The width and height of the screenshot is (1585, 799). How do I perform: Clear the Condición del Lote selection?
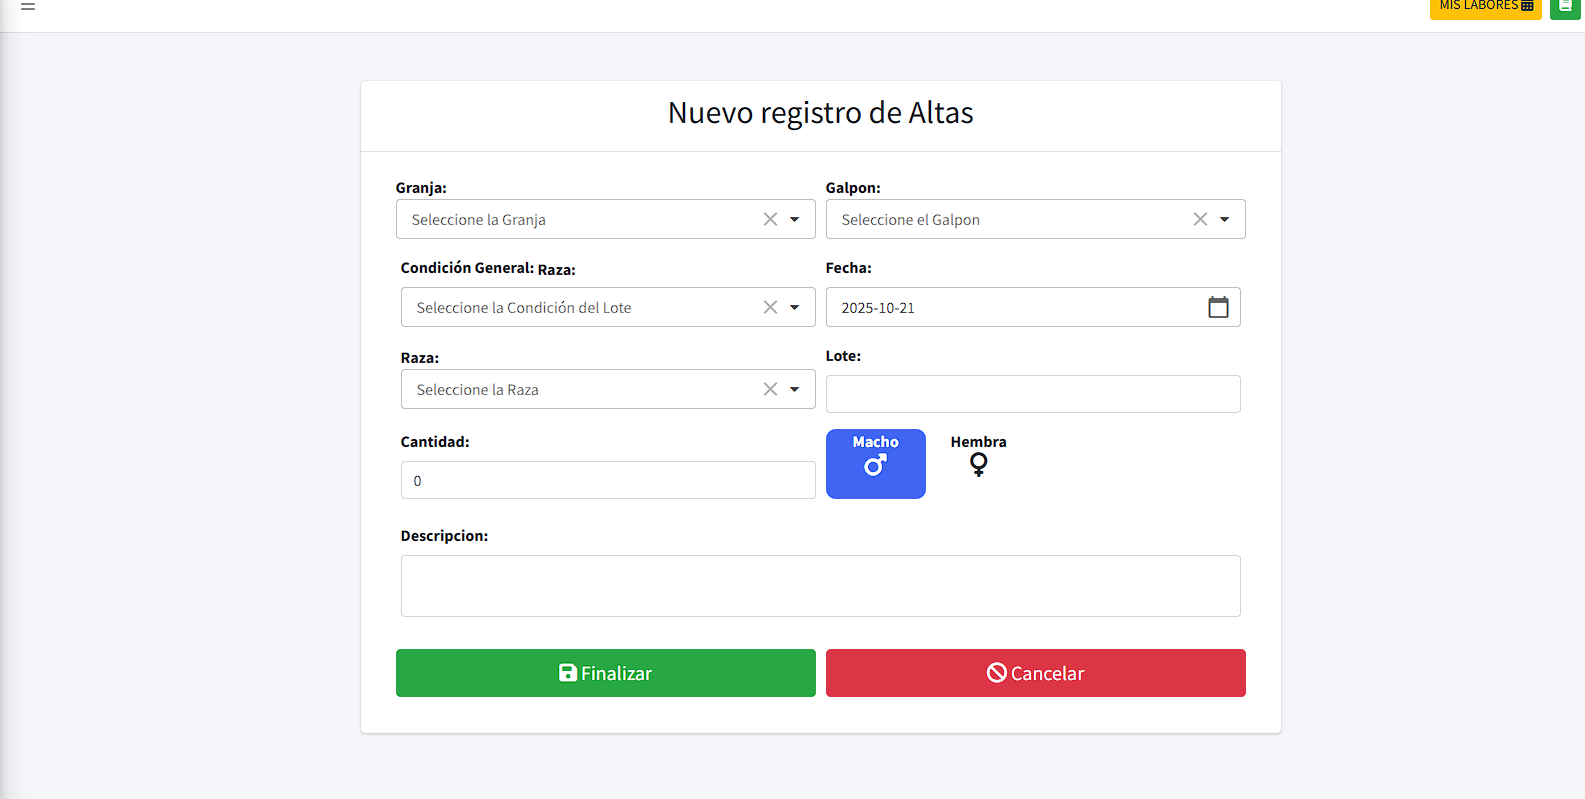pyautogui.click(x=770, y=307)
